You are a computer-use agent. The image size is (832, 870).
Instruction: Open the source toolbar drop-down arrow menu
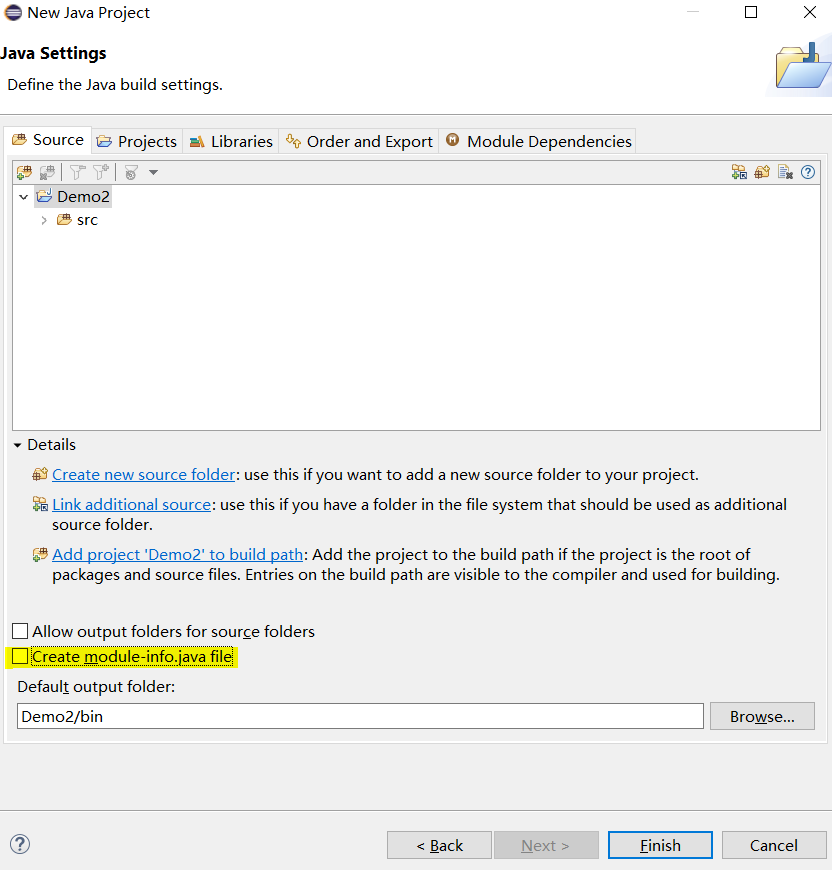pyautogui.click(x=154, y=173)
